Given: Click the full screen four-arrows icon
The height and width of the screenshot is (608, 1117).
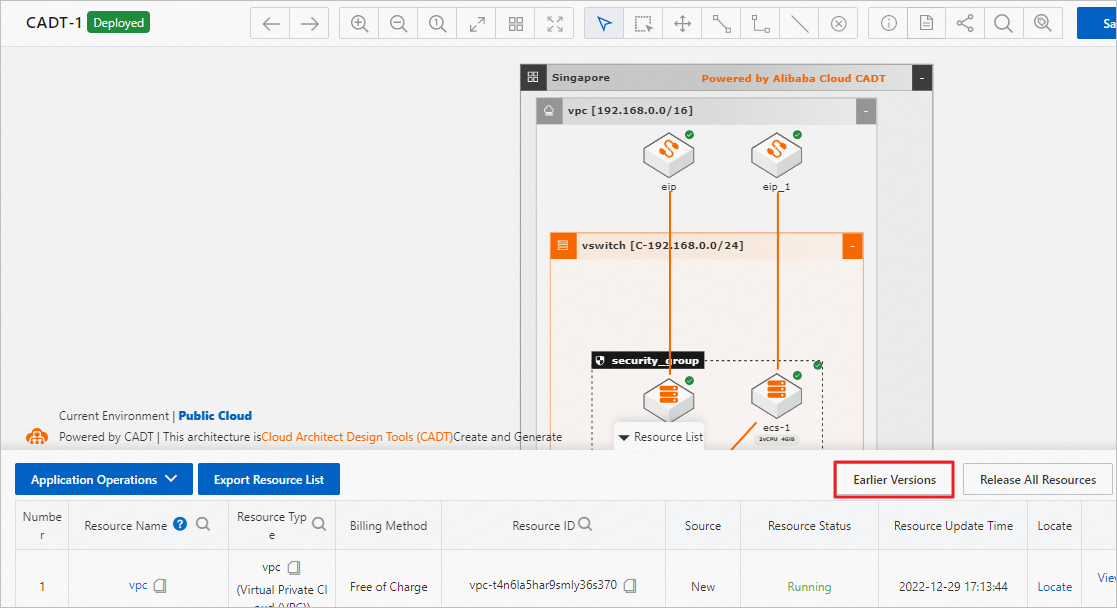Looking at the screenshot, I should [x=555, y=24].
